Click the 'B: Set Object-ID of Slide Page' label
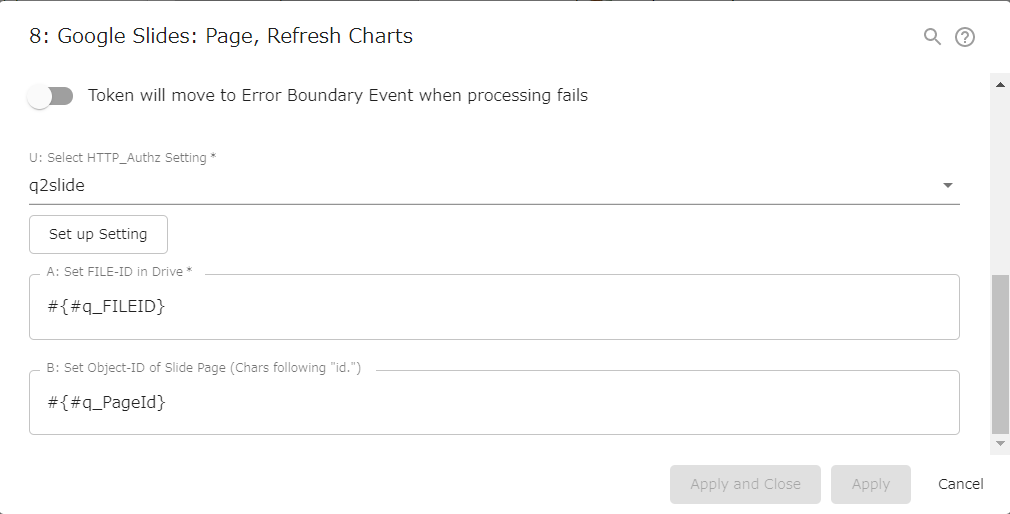Screen dimensions: 1010x514 click(x=203, y=368)
